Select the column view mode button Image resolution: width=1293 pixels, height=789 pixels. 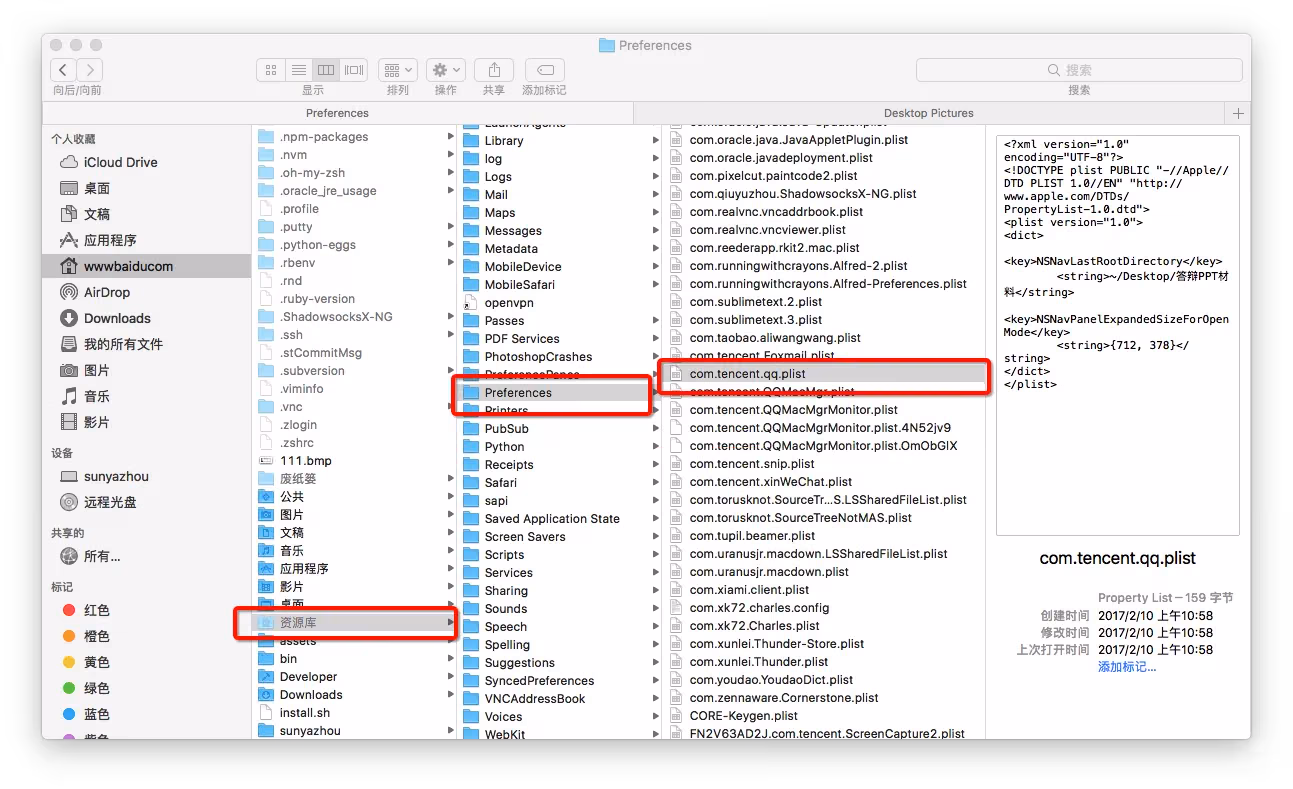pos(325,70)
